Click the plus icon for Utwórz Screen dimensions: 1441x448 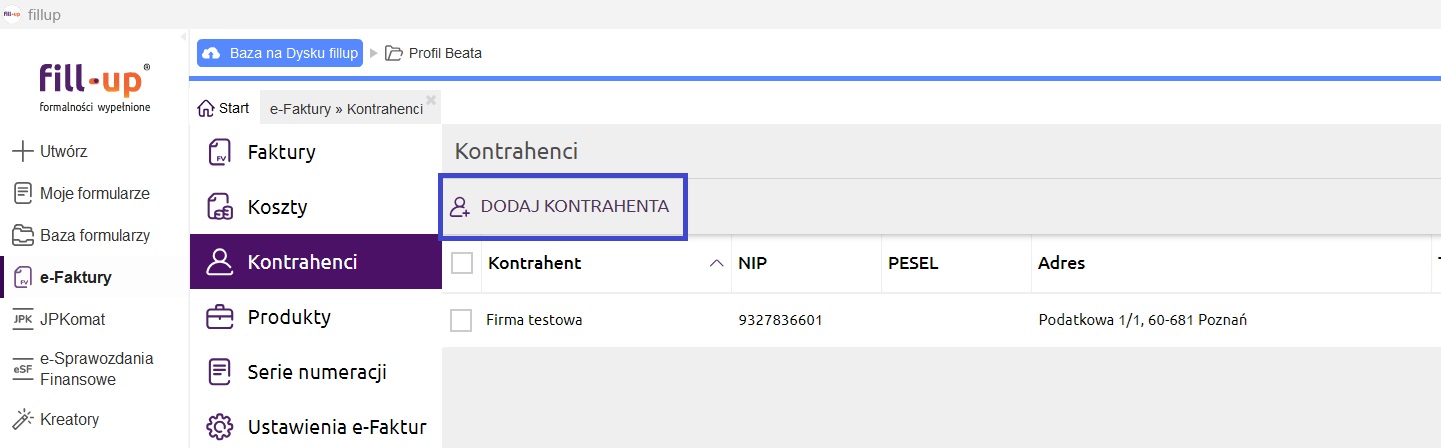pos(22,152)
